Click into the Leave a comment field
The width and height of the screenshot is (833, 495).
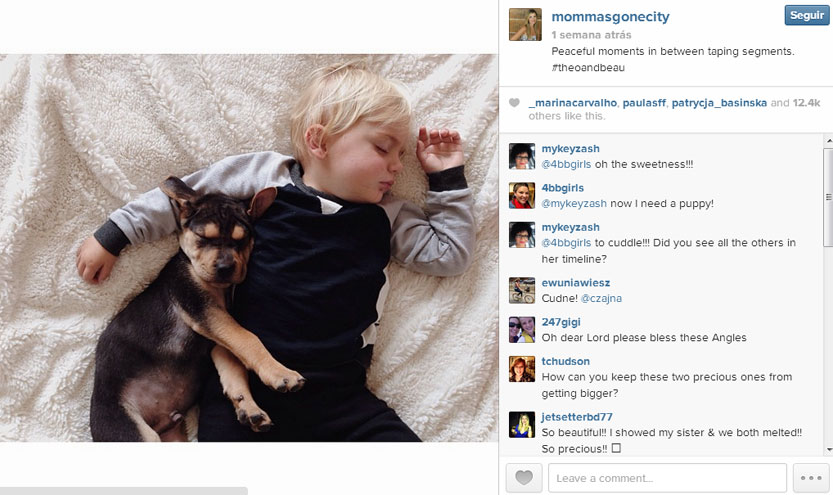tap(667, 477)
